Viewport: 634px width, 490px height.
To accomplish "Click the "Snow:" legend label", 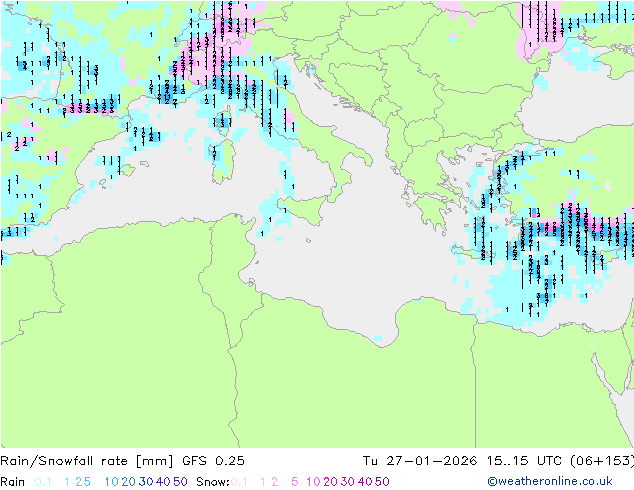I will point(213,482).
